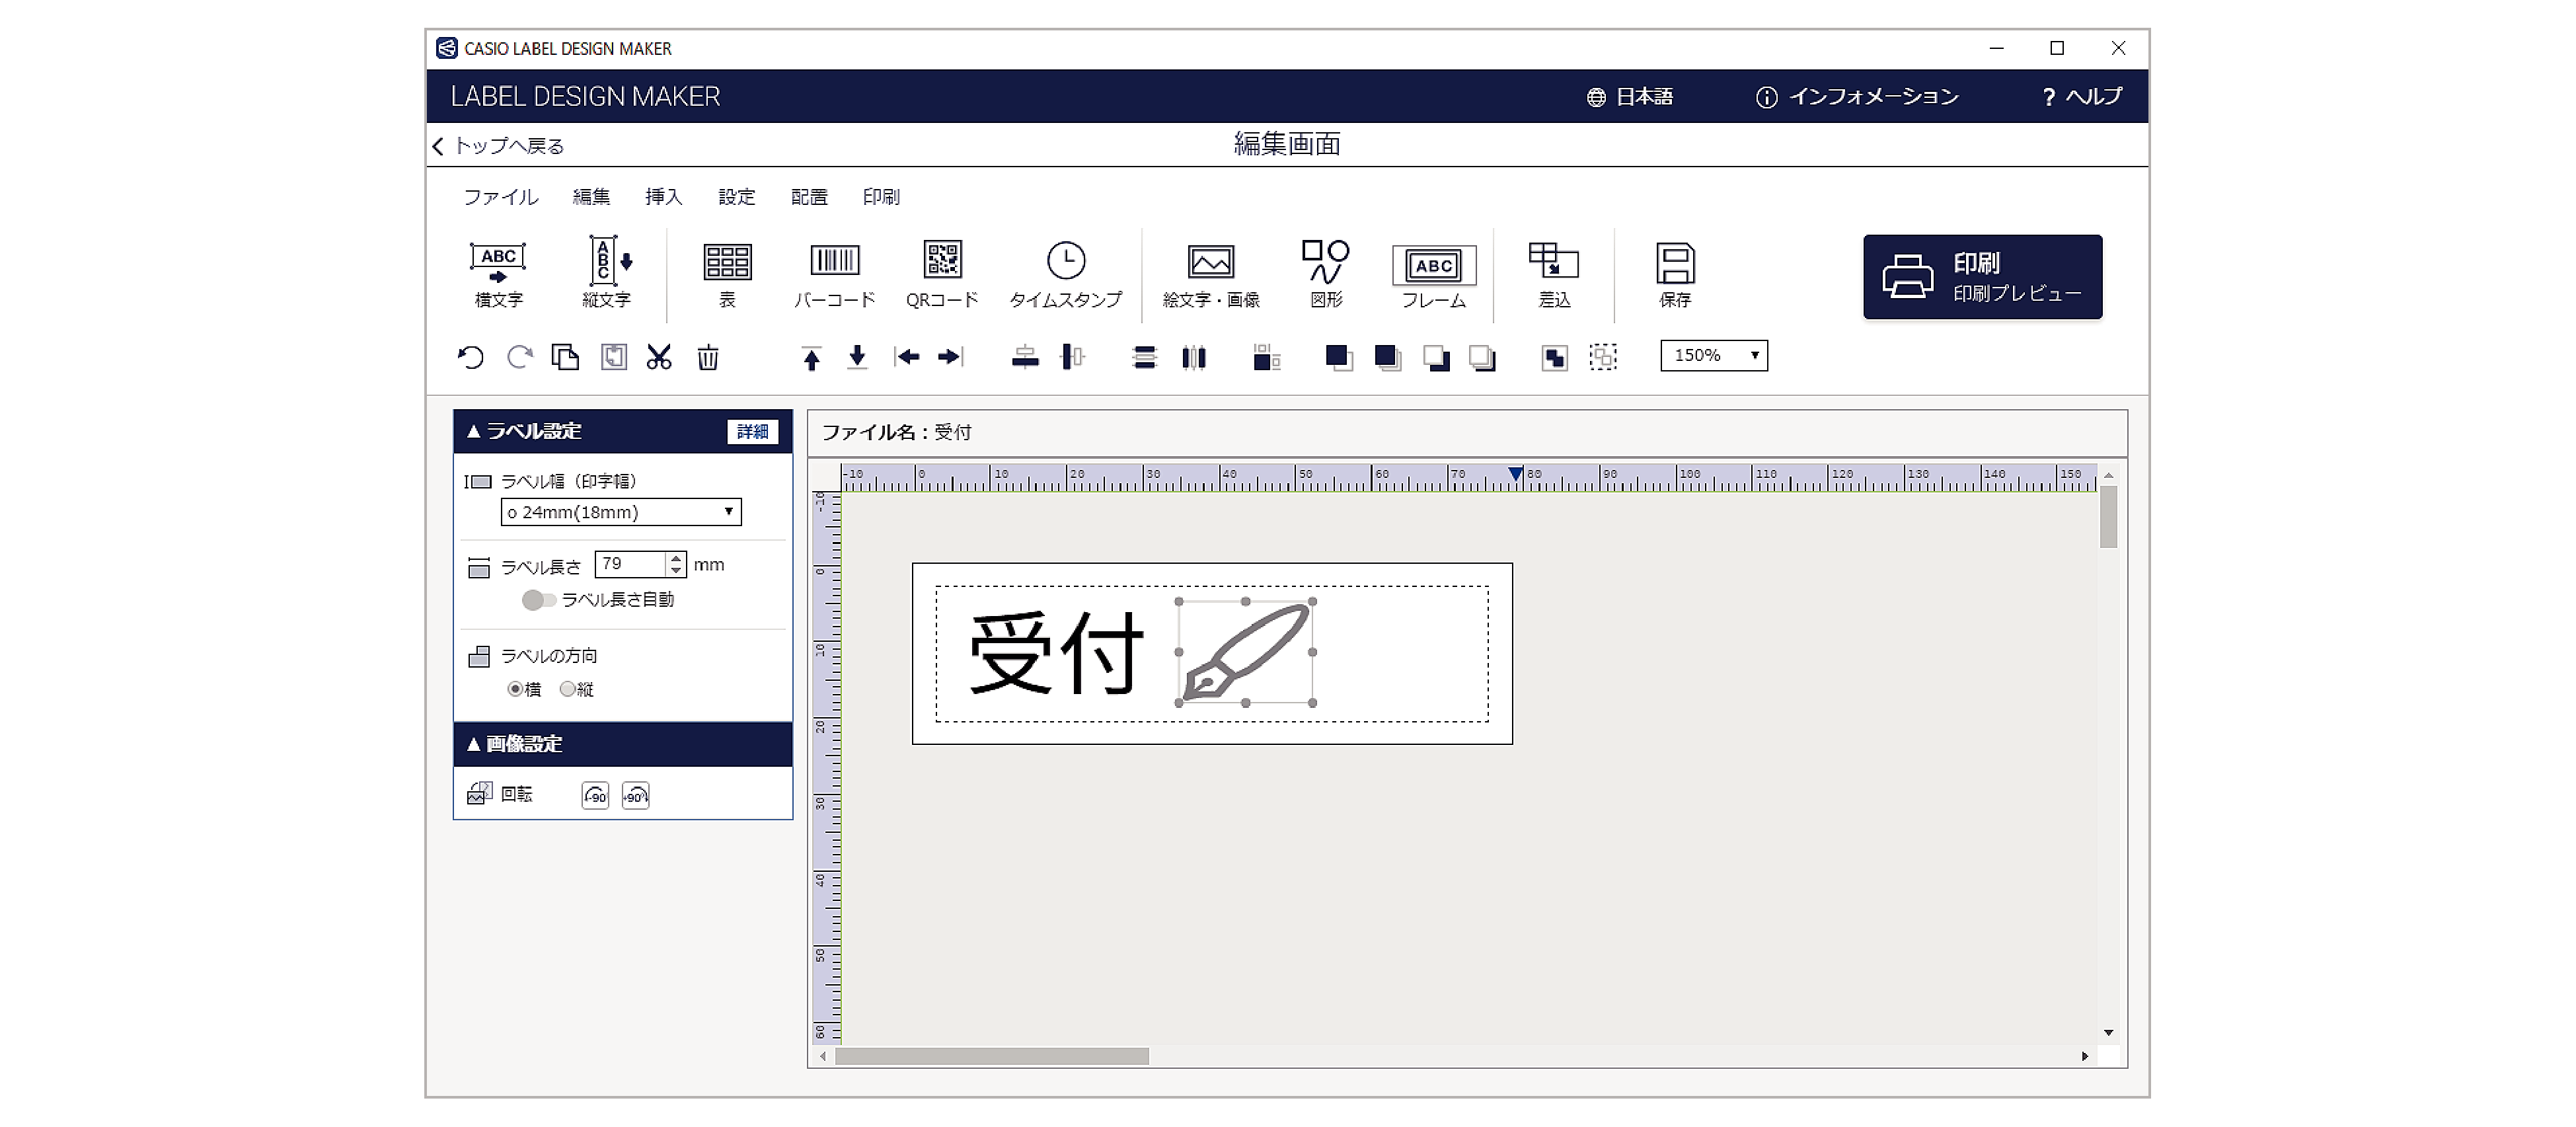This screenshot has width=2576, height=1127.
Task: Cut selection with scissors icon
Action: [x=659, y=357]
